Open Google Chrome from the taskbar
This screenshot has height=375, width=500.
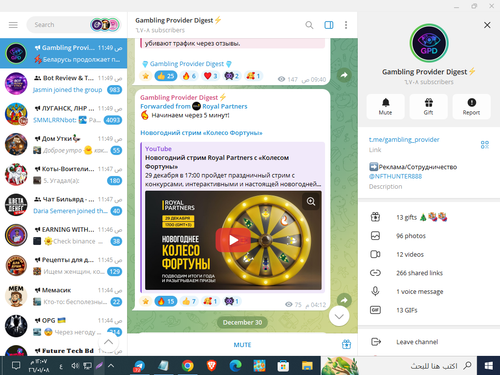pos(188,366)
